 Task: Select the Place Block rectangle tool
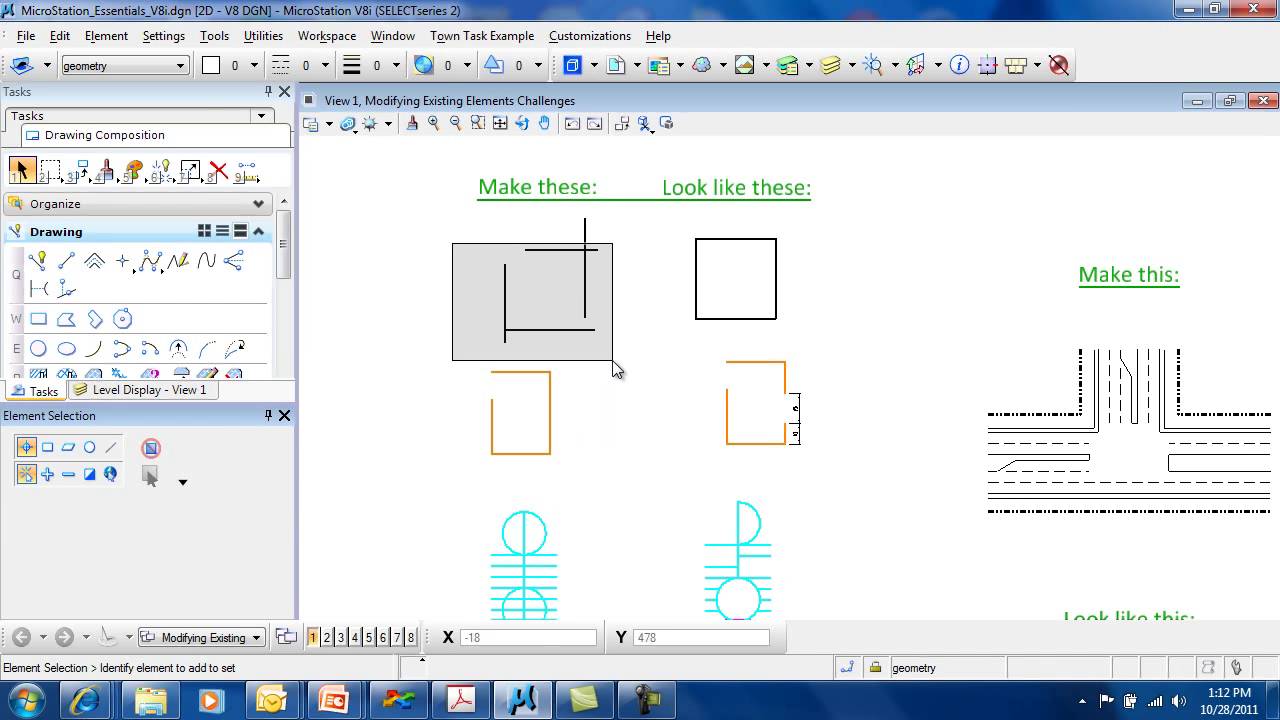[38, 319]
